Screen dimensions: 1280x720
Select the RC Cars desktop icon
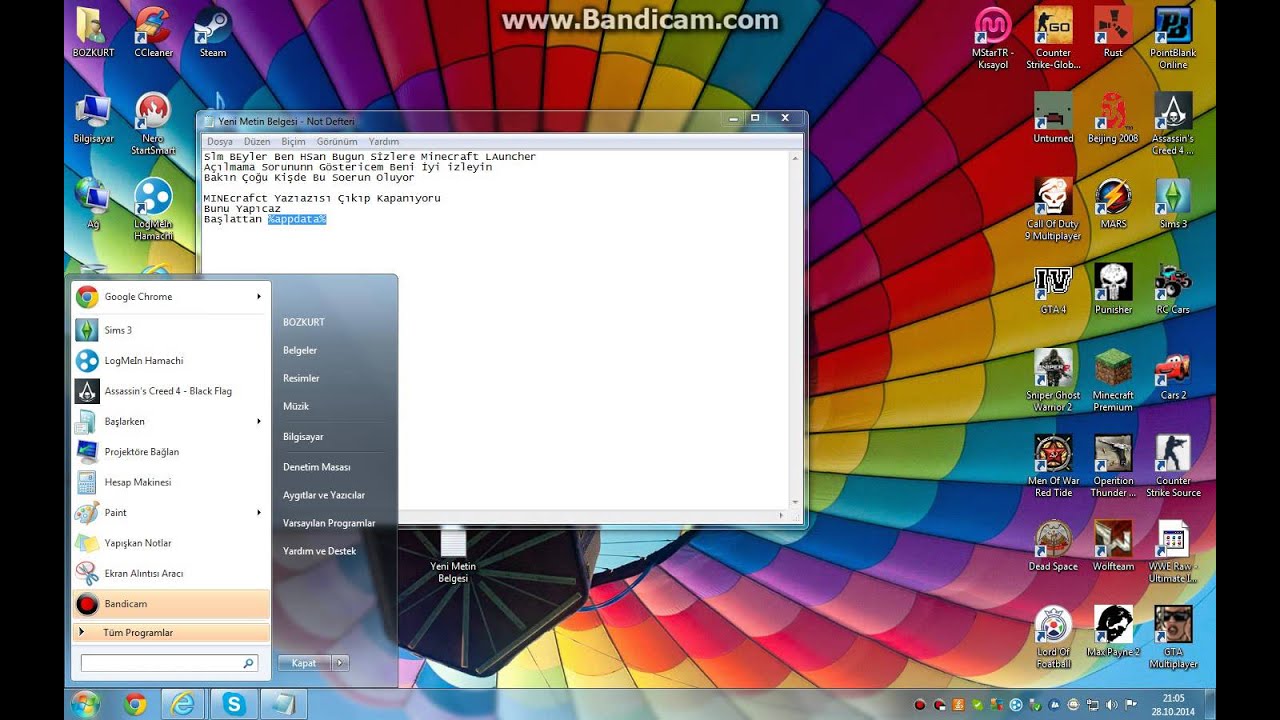pyautogui.click(x=1173, y=290)
